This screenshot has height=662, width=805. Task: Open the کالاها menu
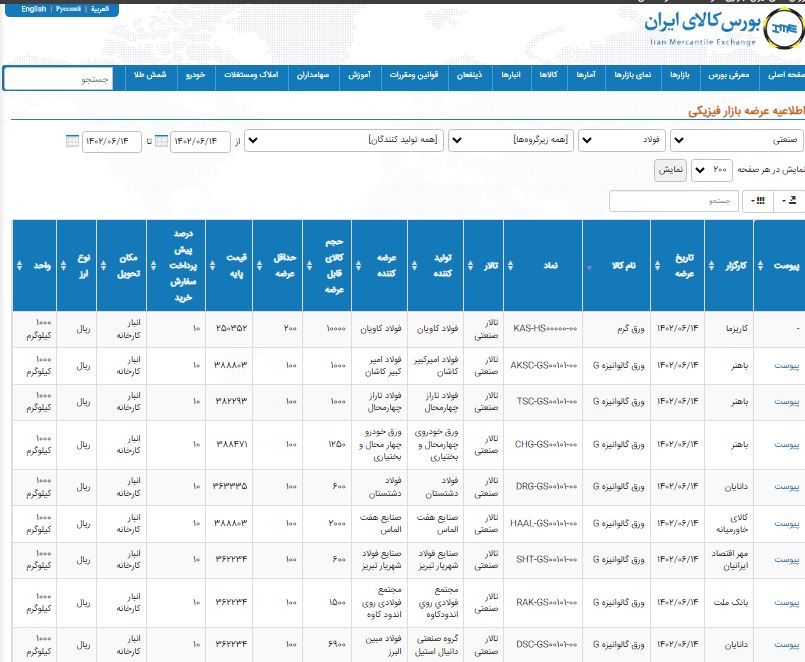click(549, 75)
